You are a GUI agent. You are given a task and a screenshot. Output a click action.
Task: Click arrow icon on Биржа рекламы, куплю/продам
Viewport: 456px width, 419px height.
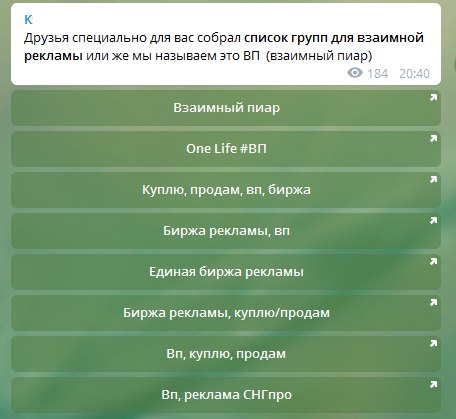tap(433, 303)
